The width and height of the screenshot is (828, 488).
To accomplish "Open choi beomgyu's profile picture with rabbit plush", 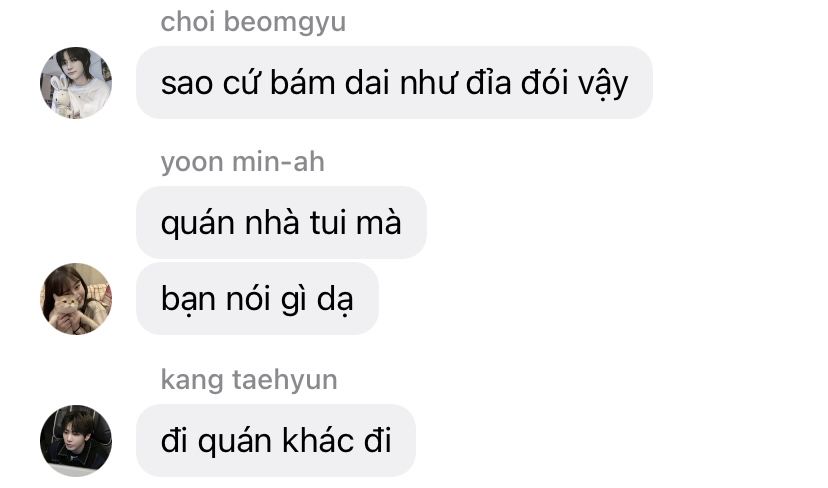I will pos(76,83).
